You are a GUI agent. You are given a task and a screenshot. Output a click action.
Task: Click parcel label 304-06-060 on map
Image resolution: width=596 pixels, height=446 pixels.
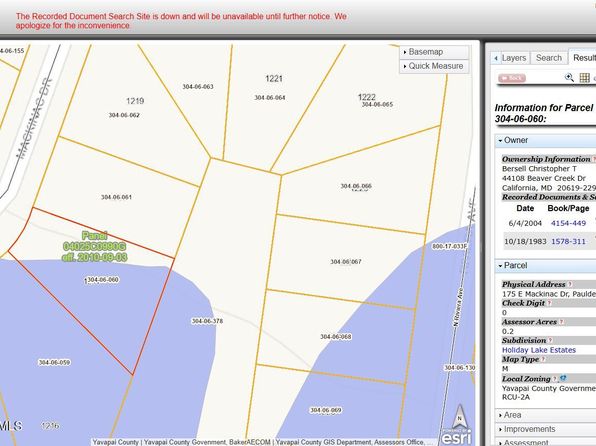click(x=103, y=280)
